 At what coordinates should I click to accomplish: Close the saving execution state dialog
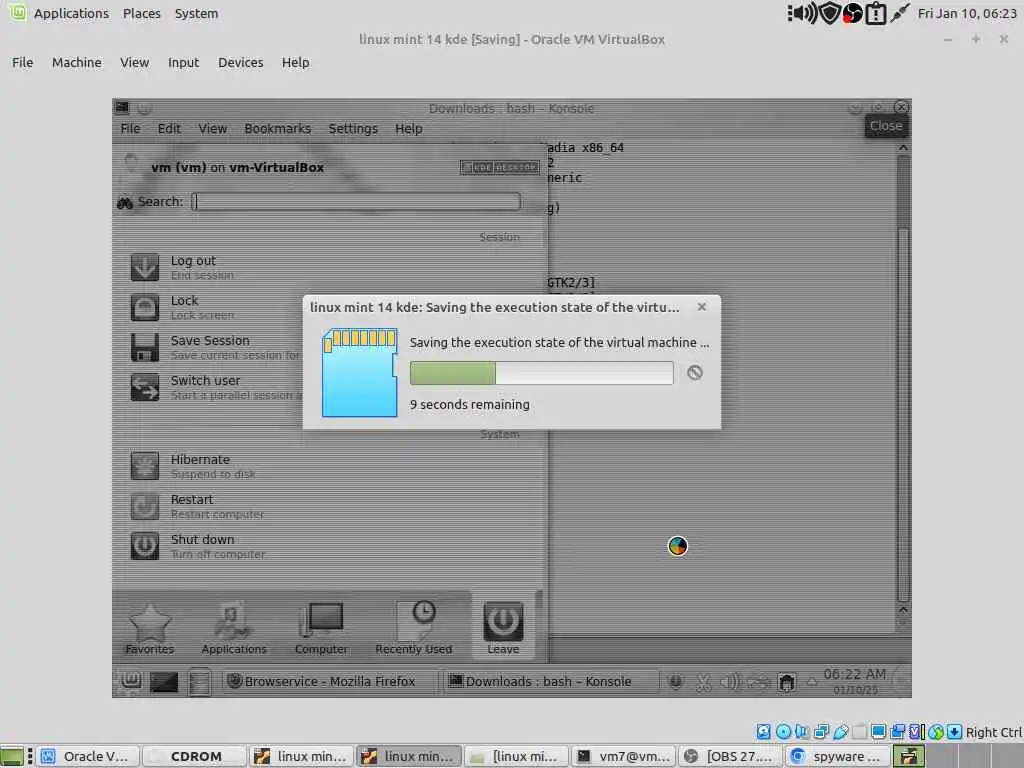(x=701, y=307)
